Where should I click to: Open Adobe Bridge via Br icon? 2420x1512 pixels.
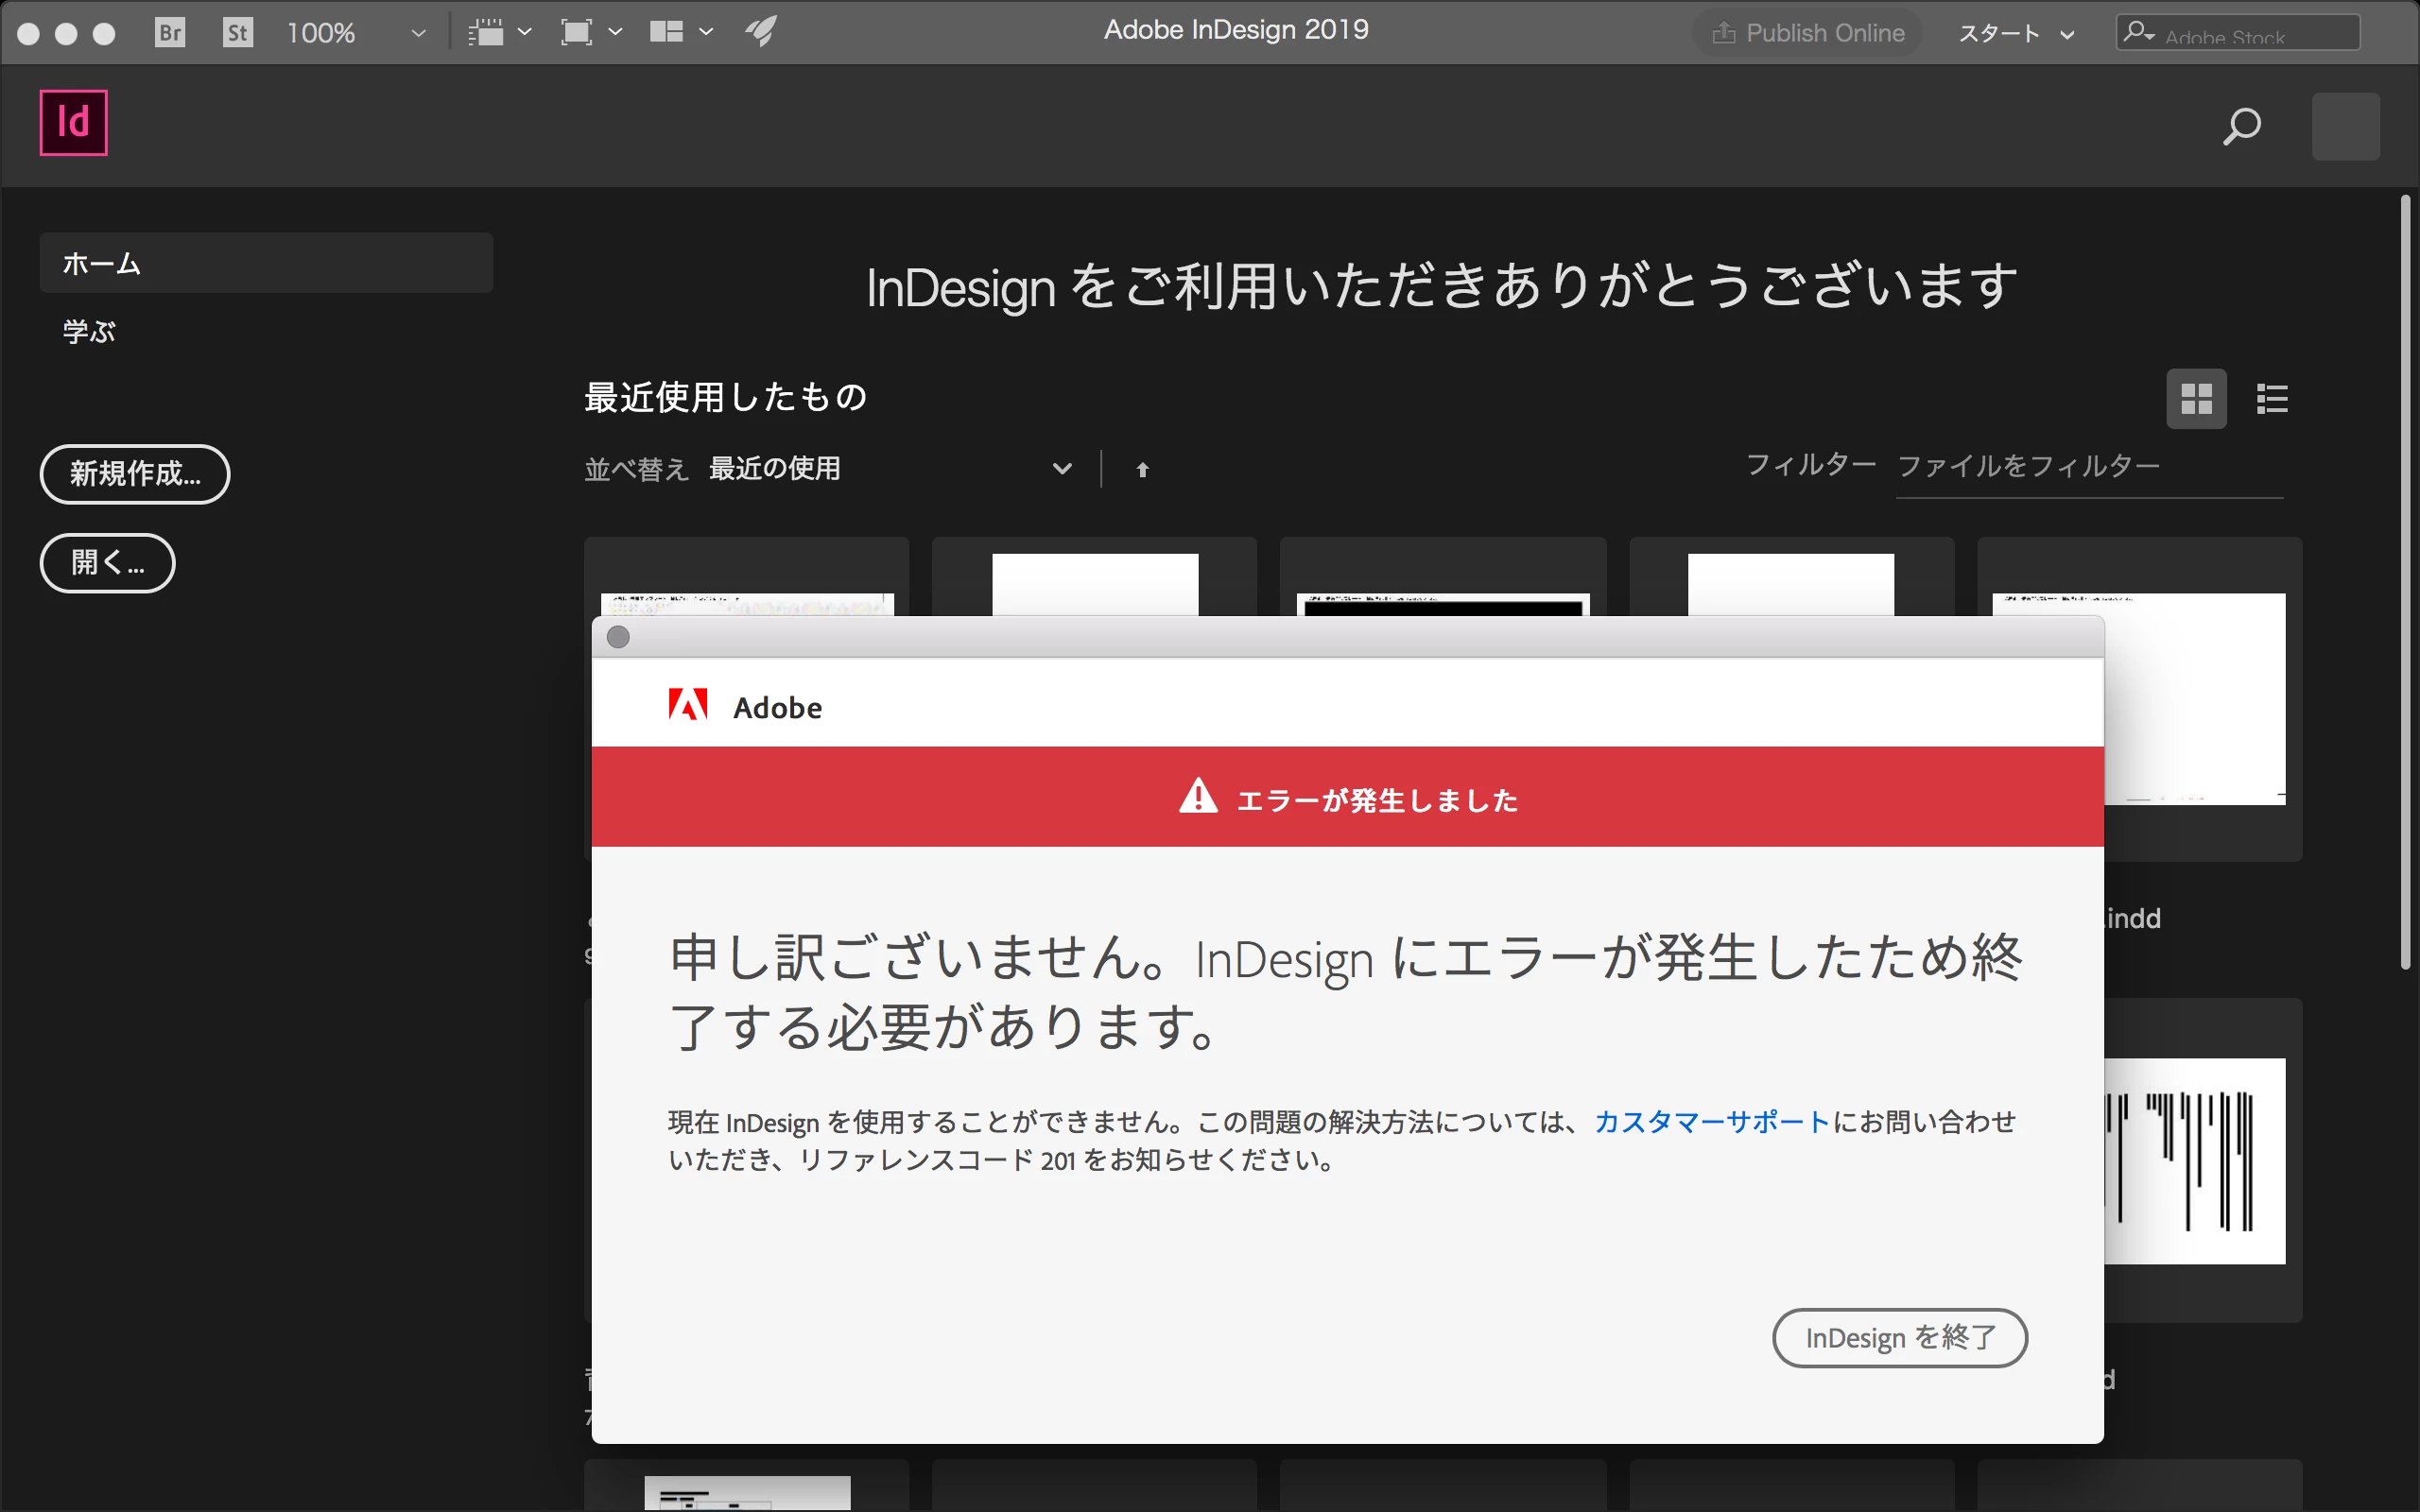point(170,33)
